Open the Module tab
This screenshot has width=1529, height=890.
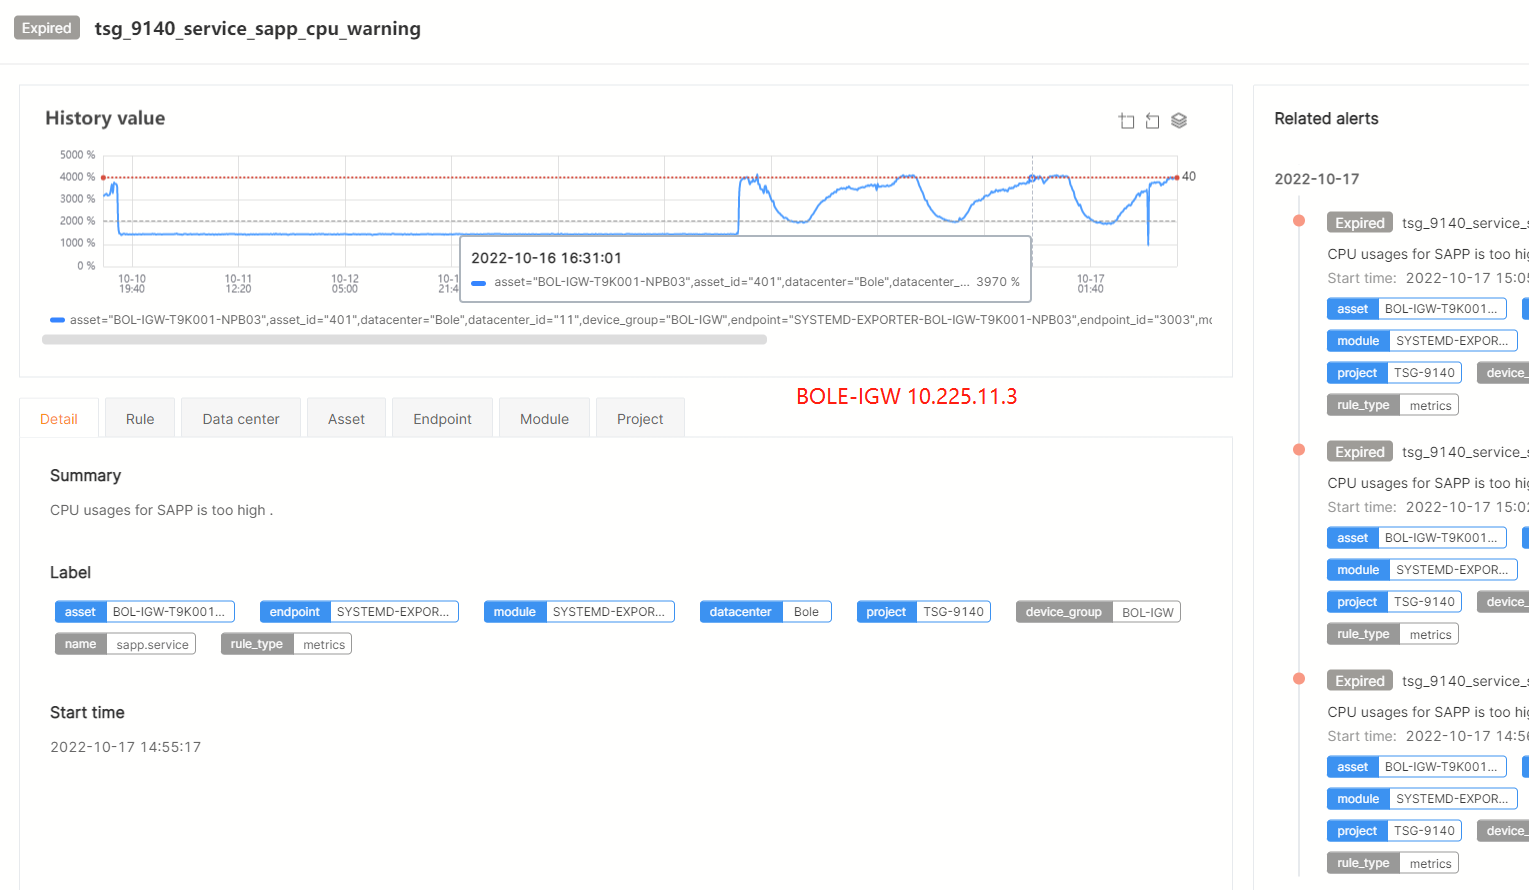[x=544, y=419]
